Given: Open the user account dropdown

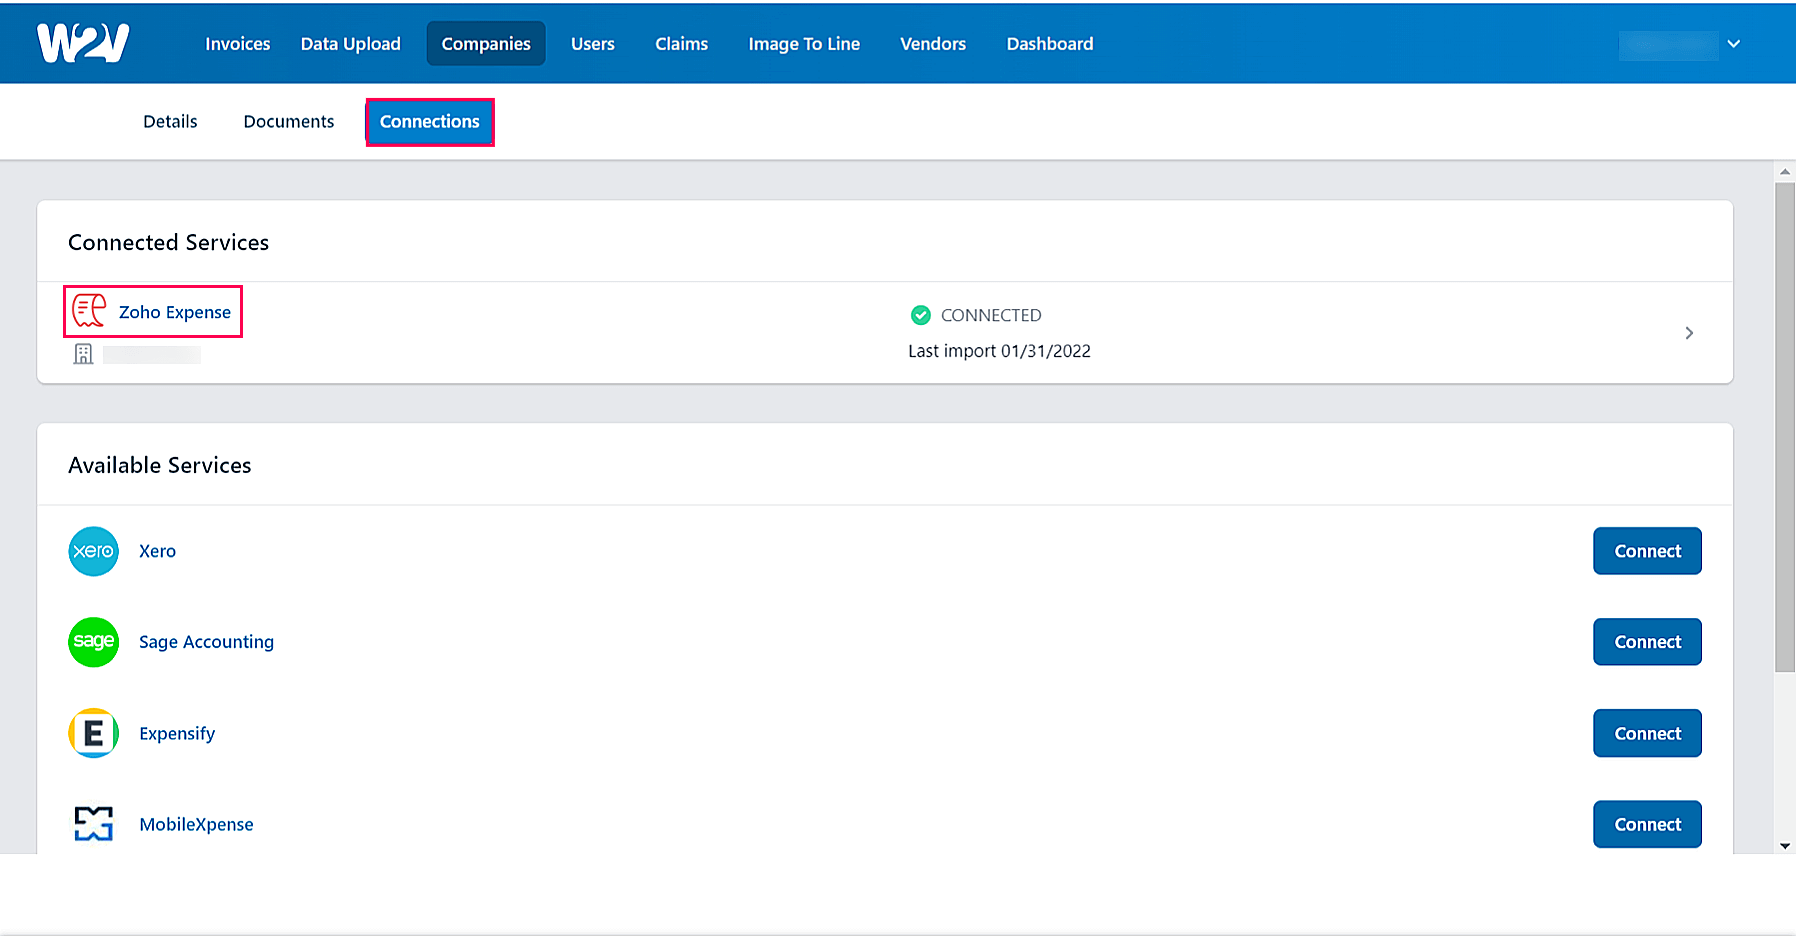Looking at the screenshot, I should [x=1733, y=44].
